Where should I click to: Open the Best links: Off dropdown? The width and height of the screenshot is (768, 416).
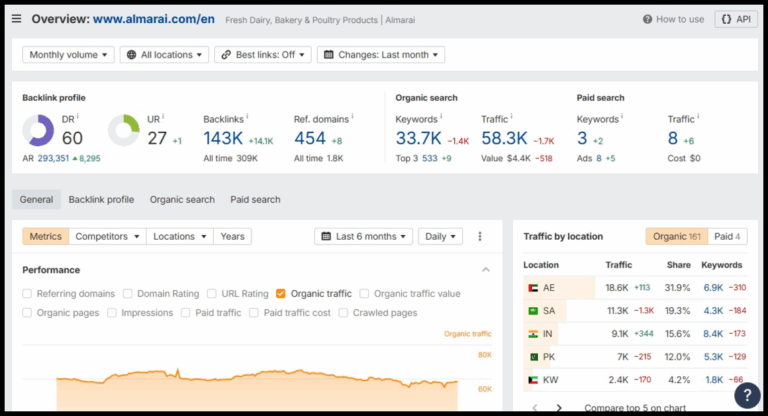(263, 55)
